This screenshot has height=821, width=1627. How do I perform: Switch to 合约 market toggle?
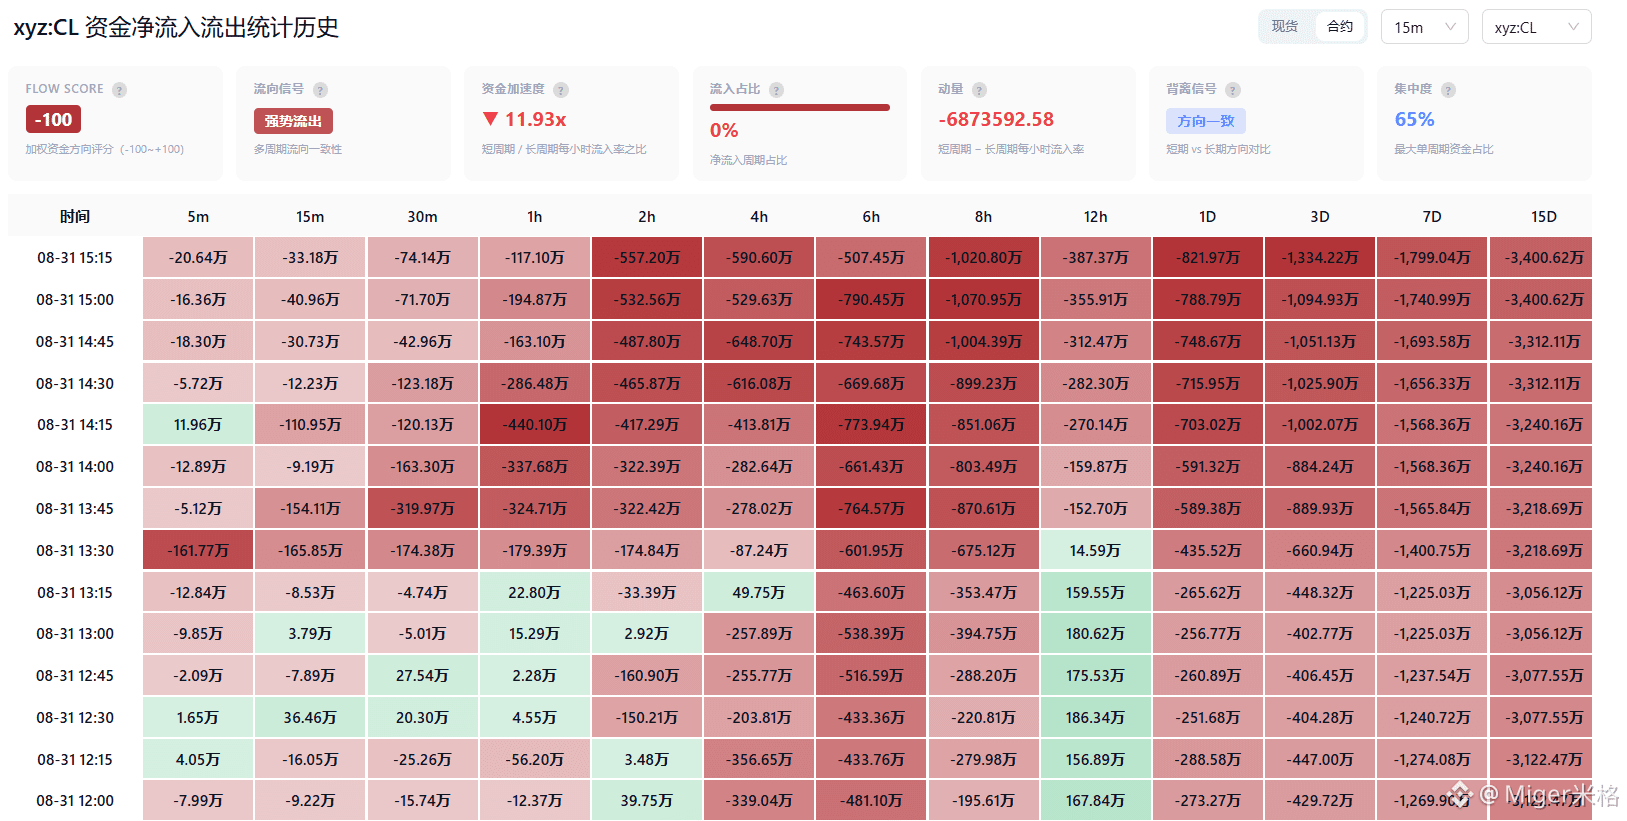pyautogui.click(x=1340, y=27)
